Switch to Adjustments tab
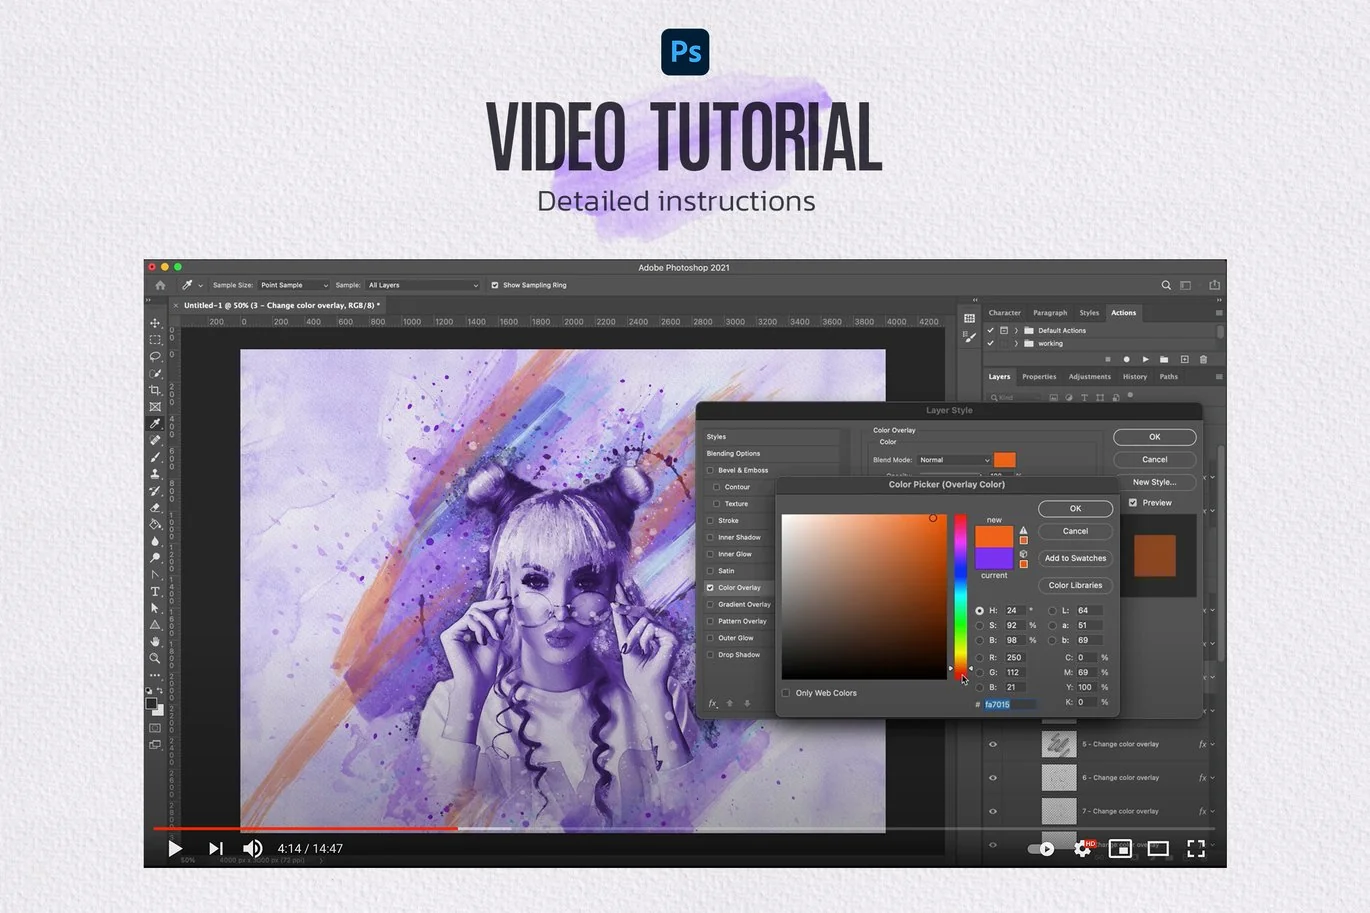This screenshot has height=913, width=1370. tap(1090, 377)
